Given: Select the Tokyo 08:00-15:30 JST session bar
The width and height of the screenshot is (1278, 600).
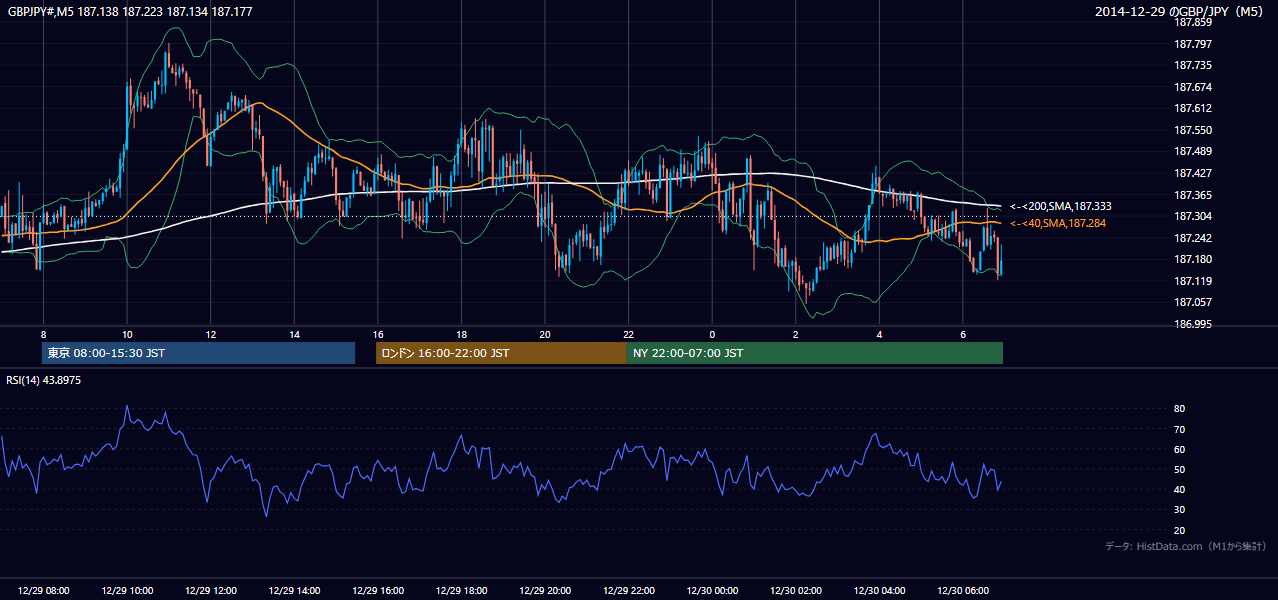Looking at the screenshot, I should click(x=198, y=353).
